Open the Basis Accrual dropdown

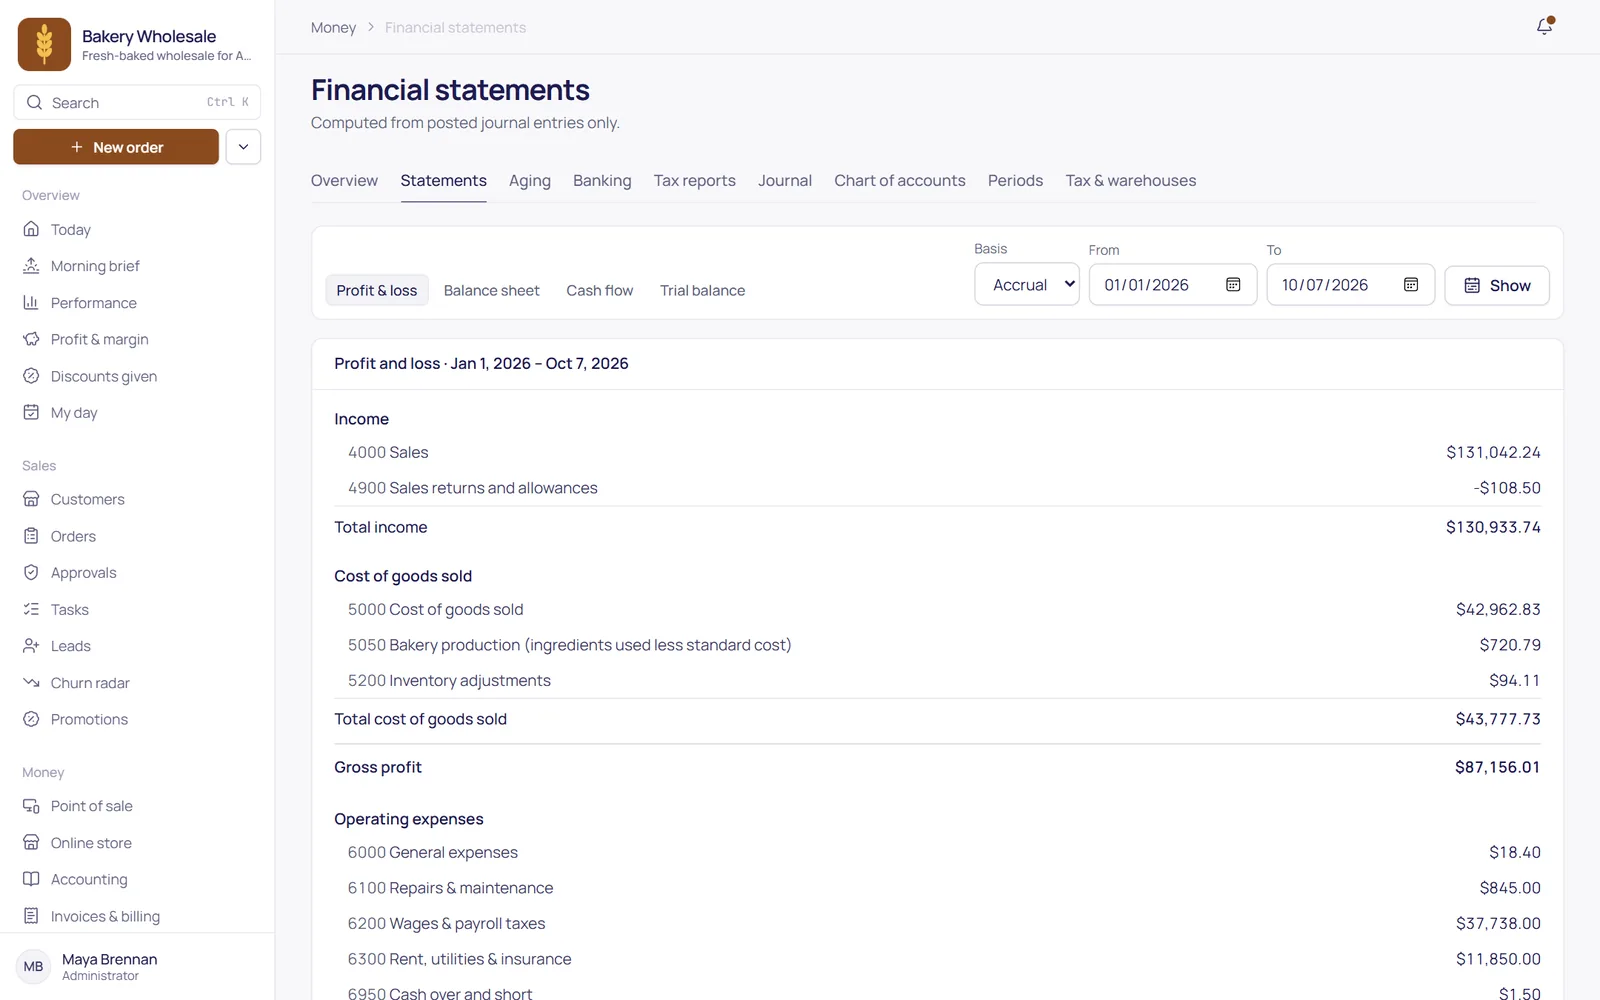pyautogui.click(x=1027, y=285)
